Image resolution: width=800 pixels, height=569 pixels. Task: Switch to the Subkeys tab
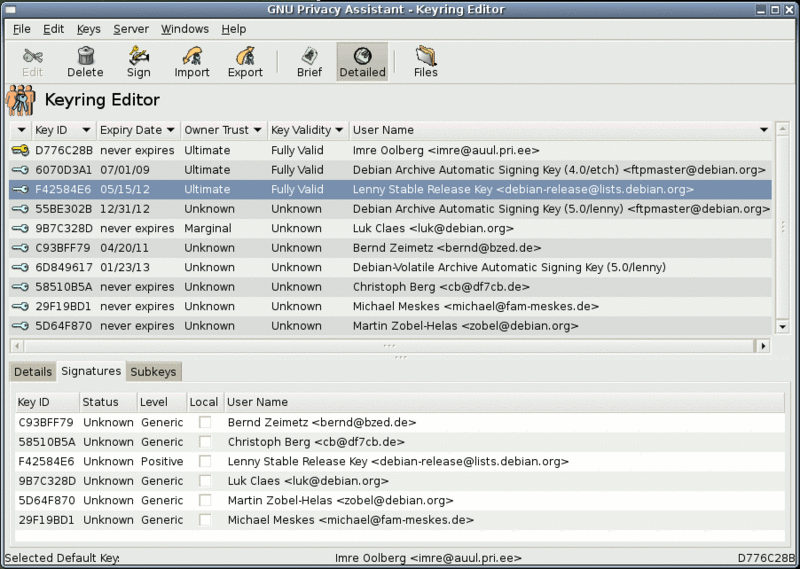click(x=153, y=372)
